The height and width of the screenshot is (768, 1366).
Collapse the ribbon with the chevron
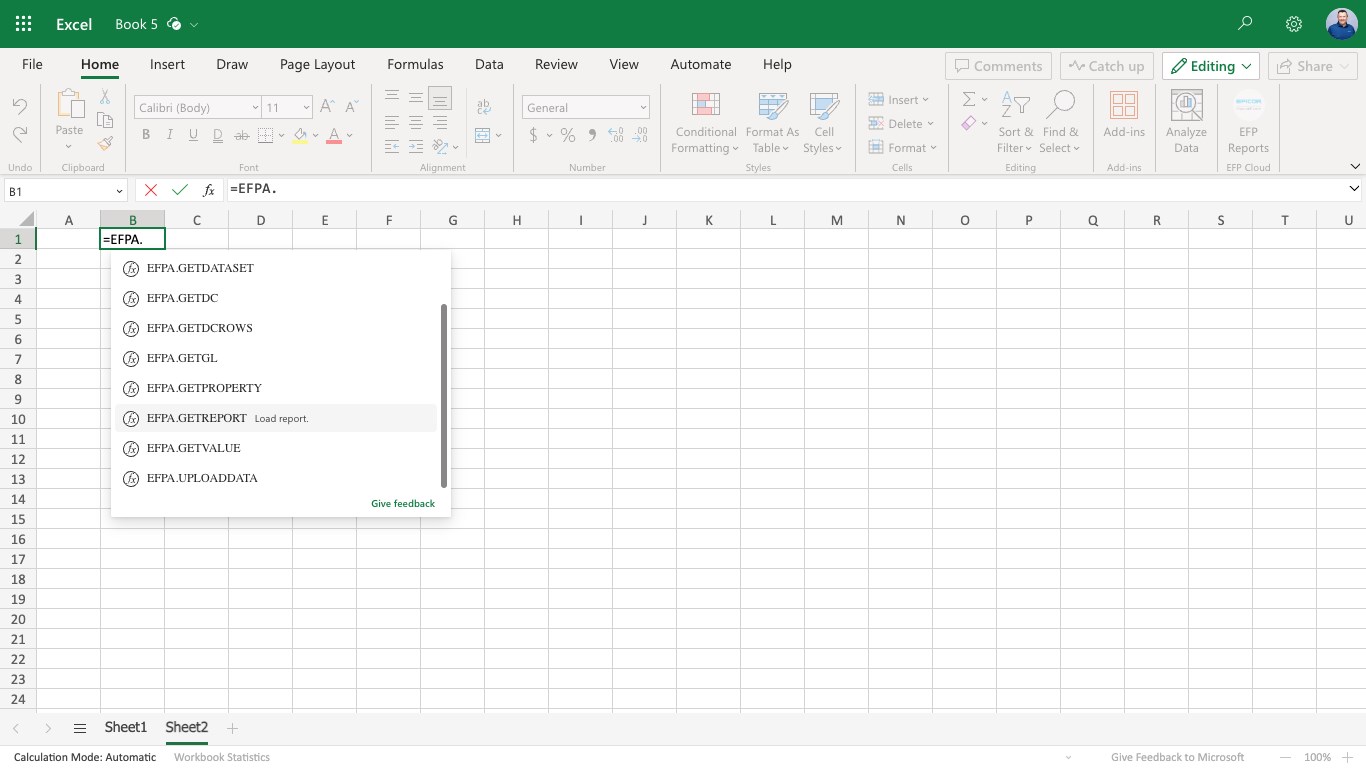[x=1355, y=166]
